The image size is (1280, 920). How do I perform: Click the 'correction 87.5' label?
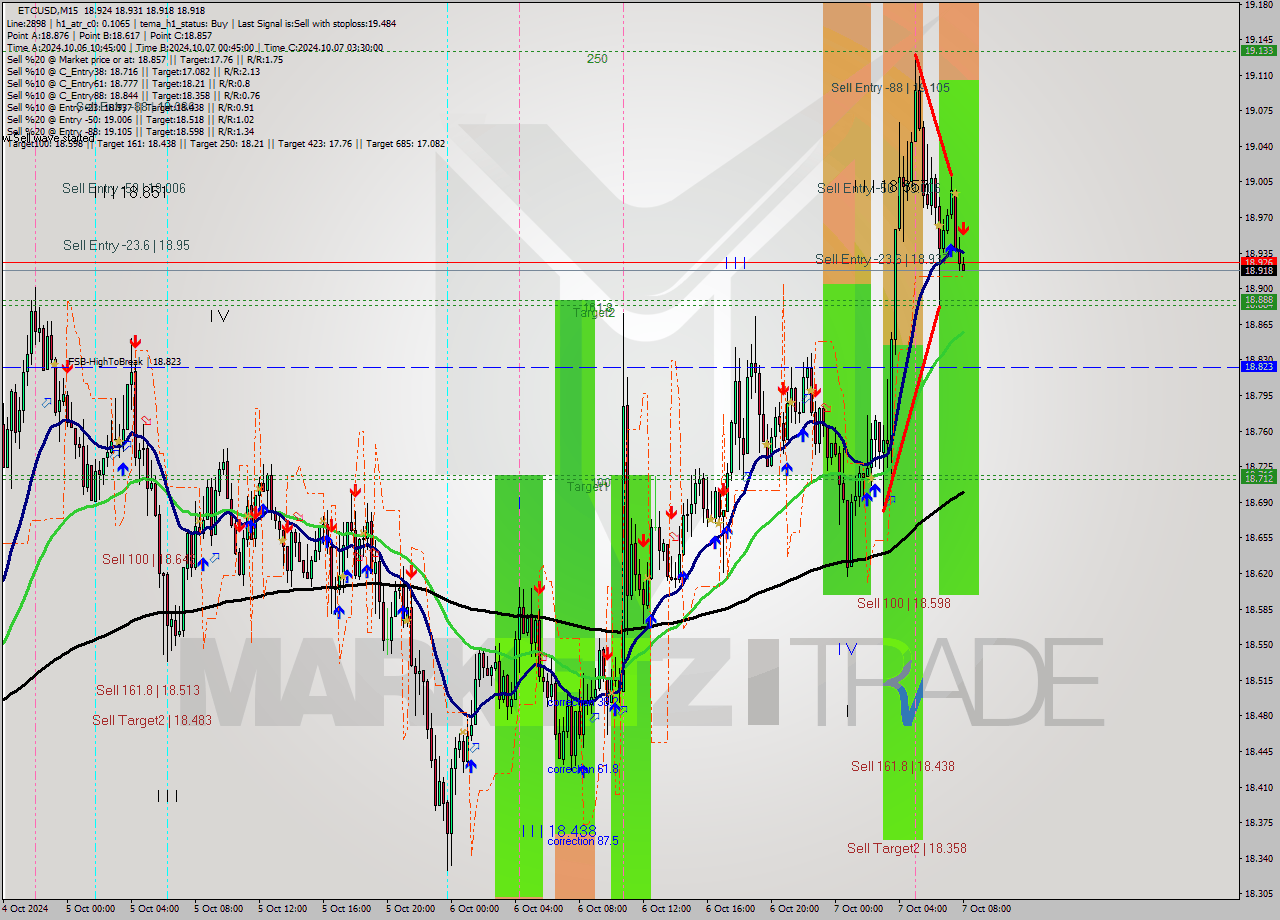click(x=583, y=841)
